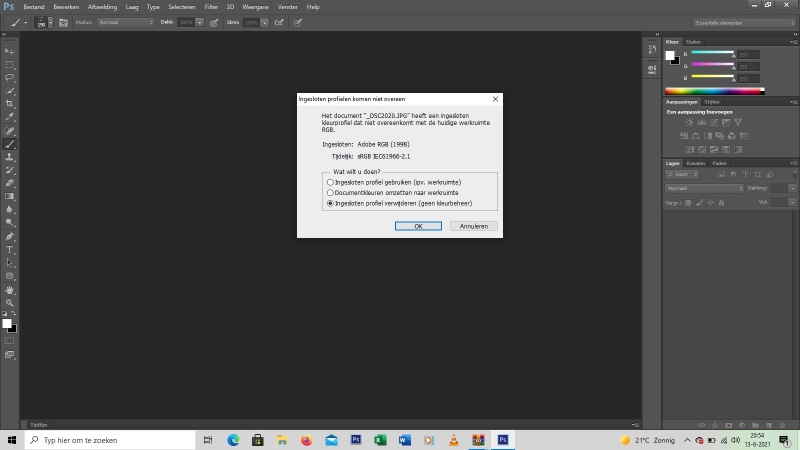
Task: Select the Blur tool
Action: click(x=10, y=209)
